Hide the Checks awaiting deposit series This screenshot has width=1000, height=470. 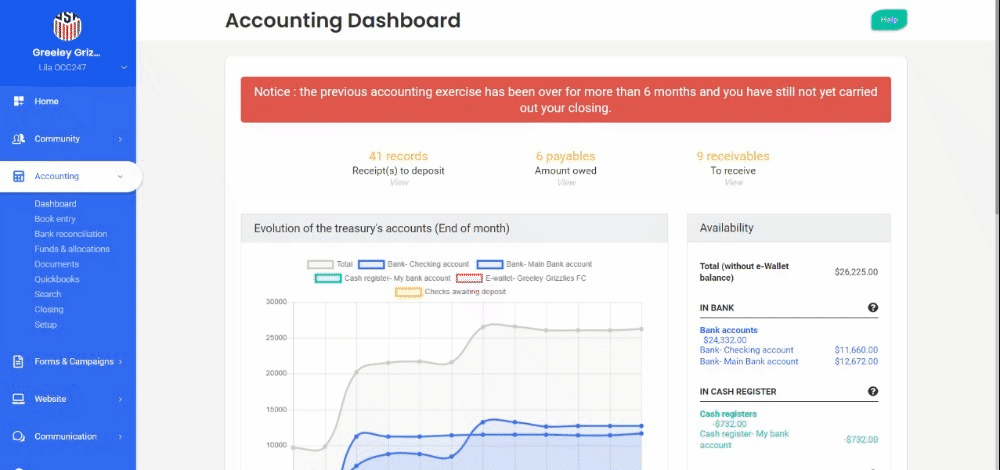point(408,292)
